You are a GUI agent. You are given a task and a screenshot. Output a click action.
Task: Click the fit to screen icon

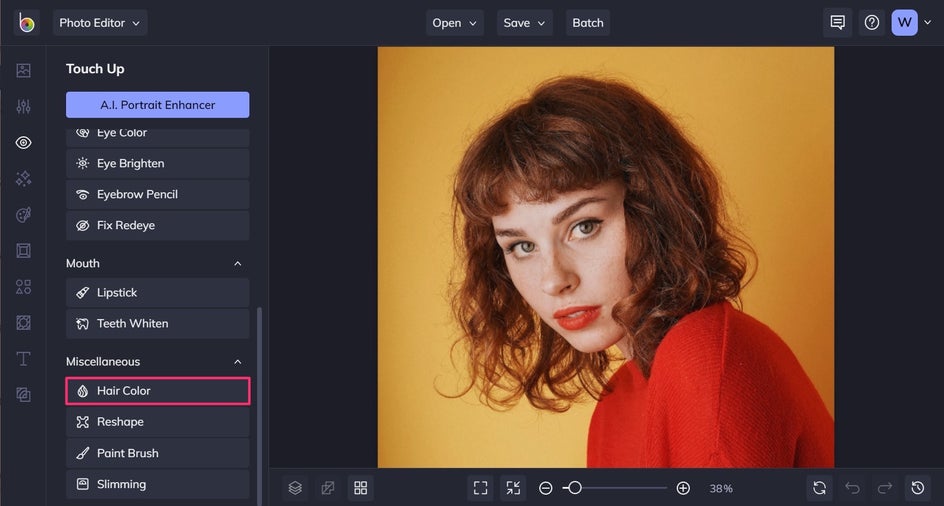480,488
